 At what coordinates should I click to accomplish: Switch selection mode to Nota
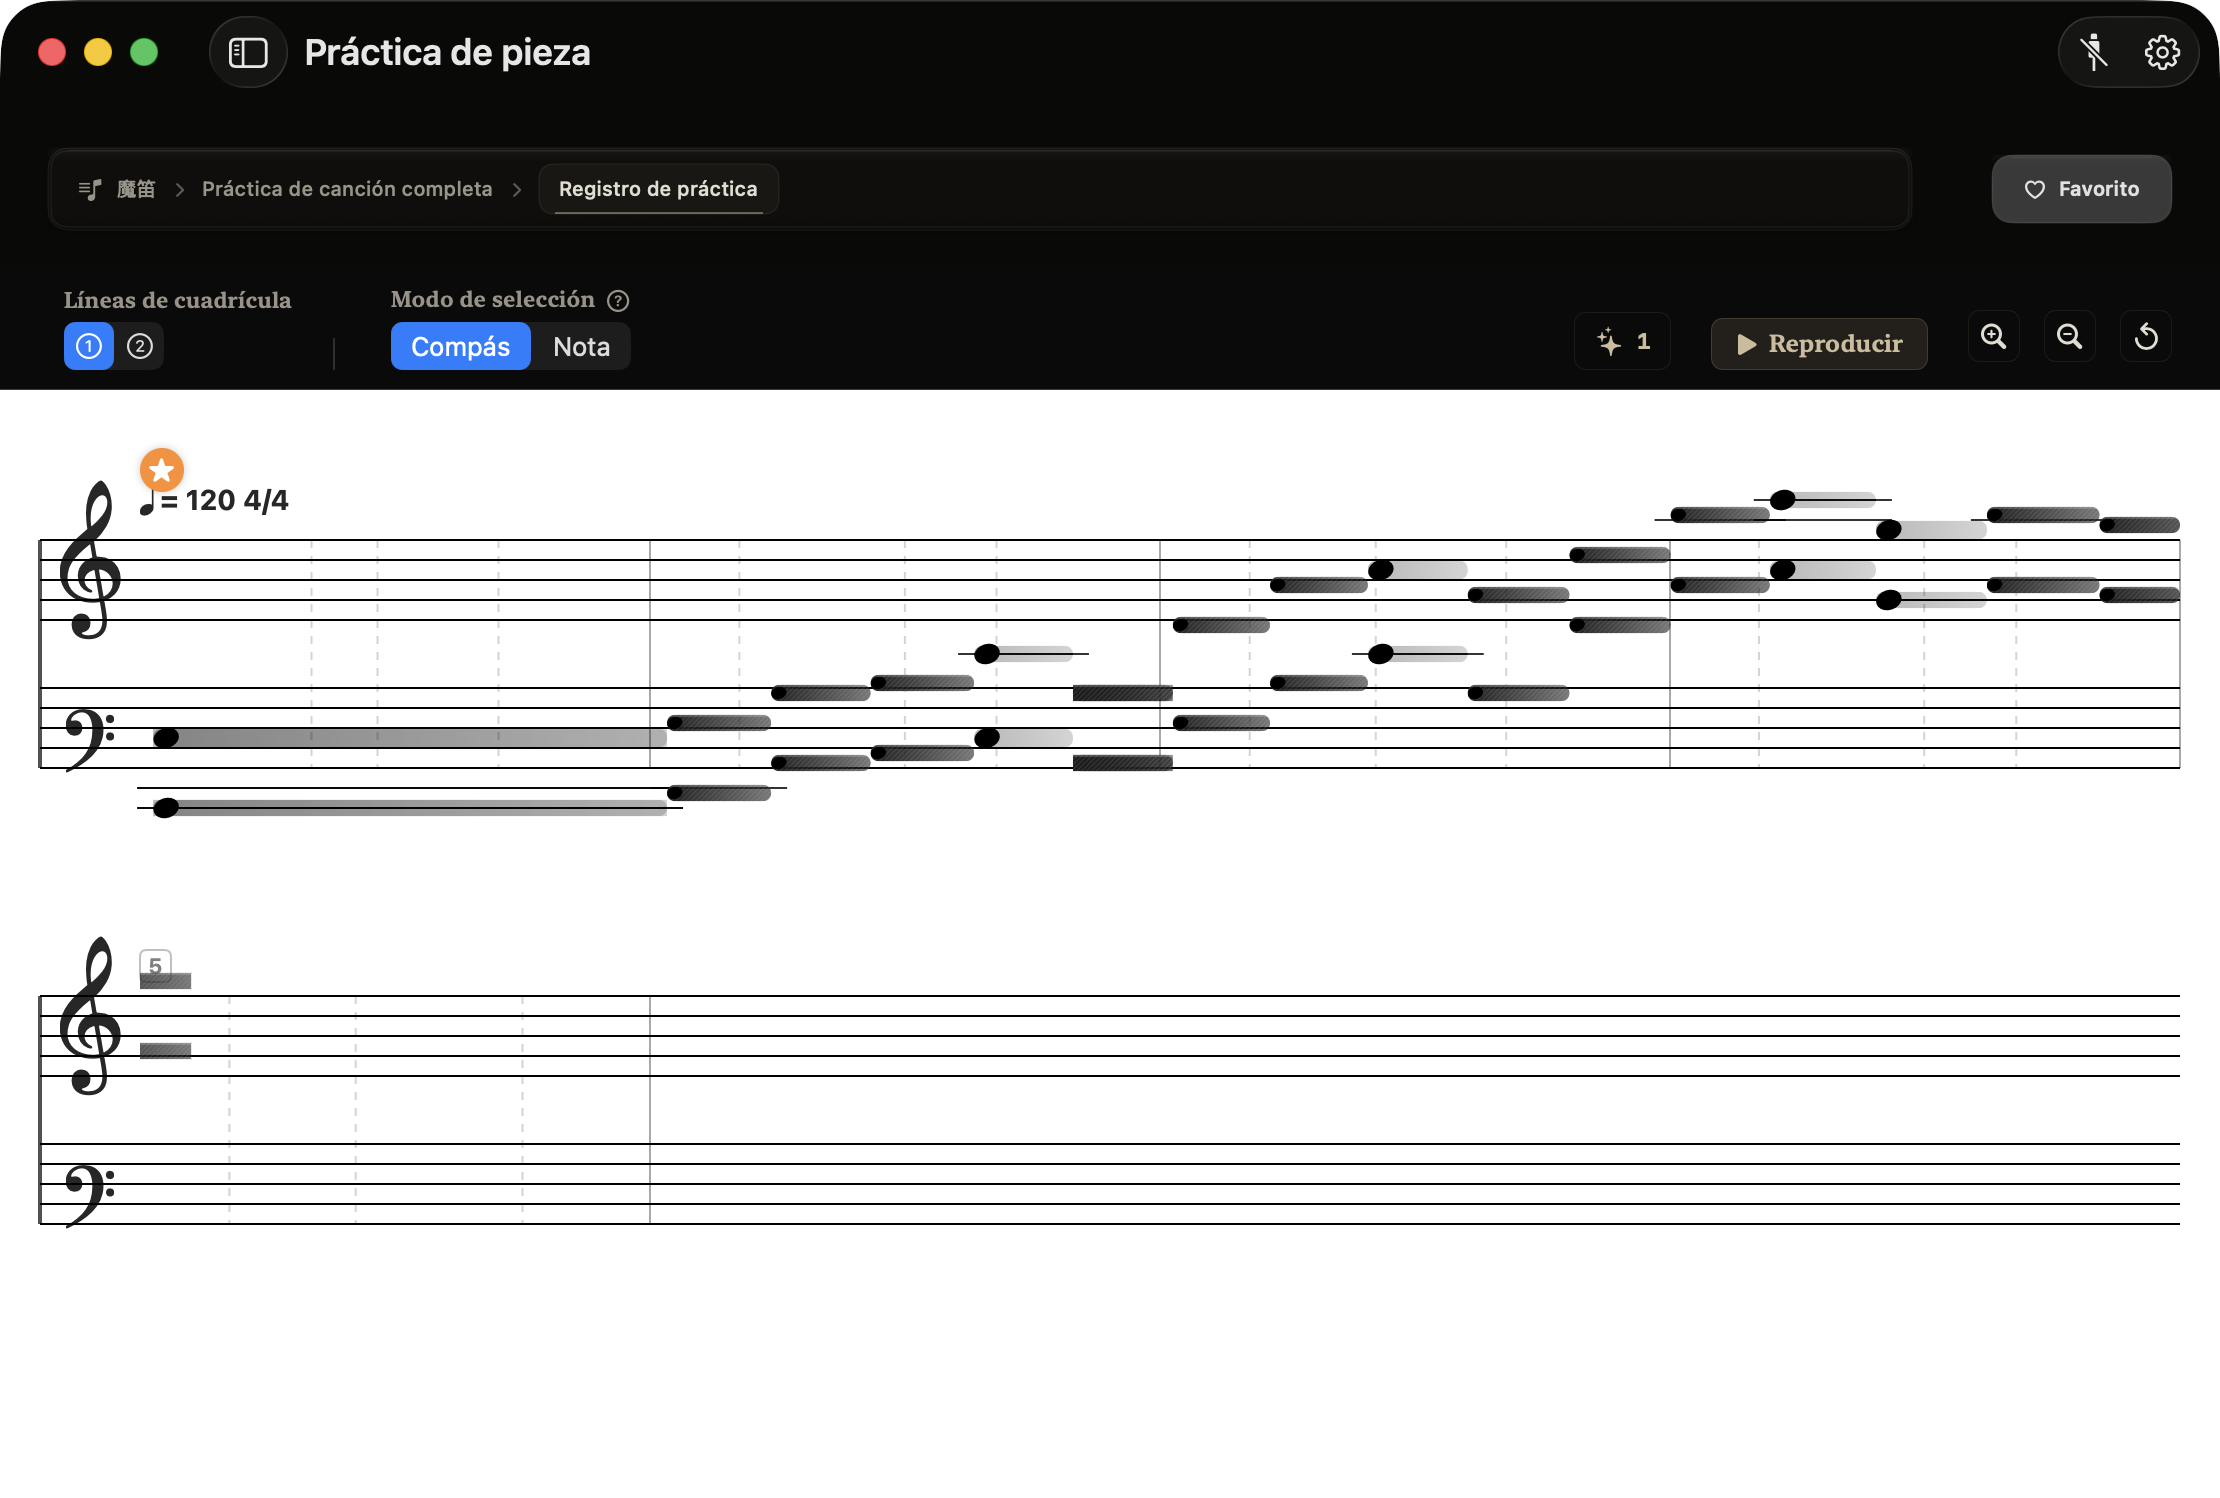pos(582,346)
